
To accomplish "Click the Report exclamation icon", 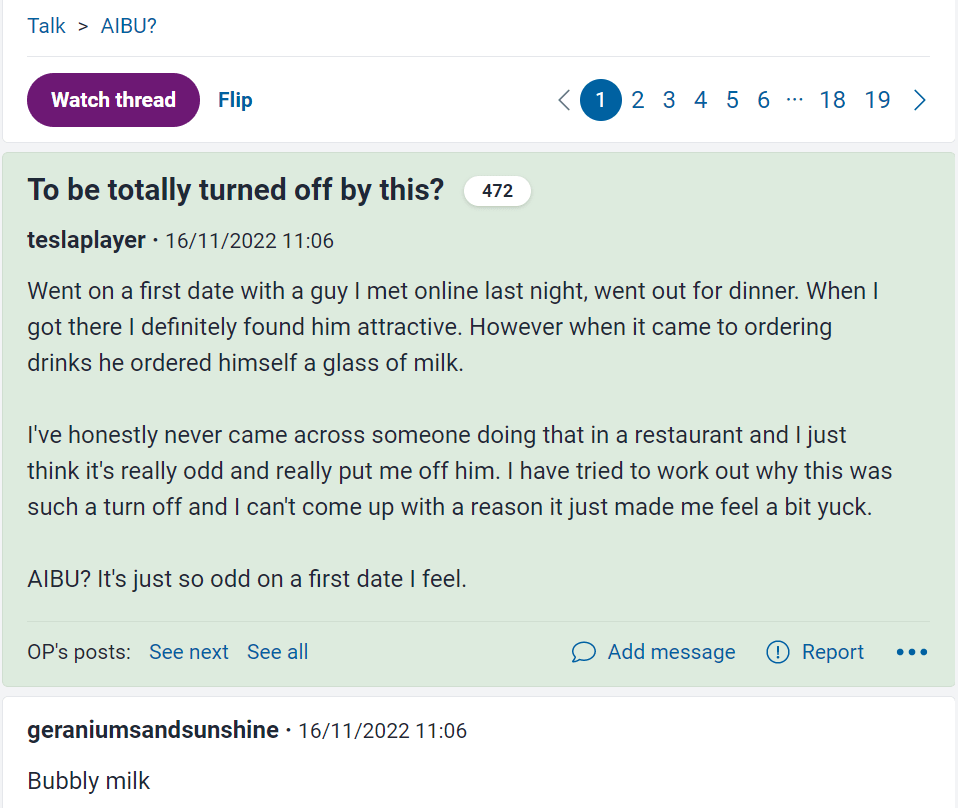I will (778, 652).
